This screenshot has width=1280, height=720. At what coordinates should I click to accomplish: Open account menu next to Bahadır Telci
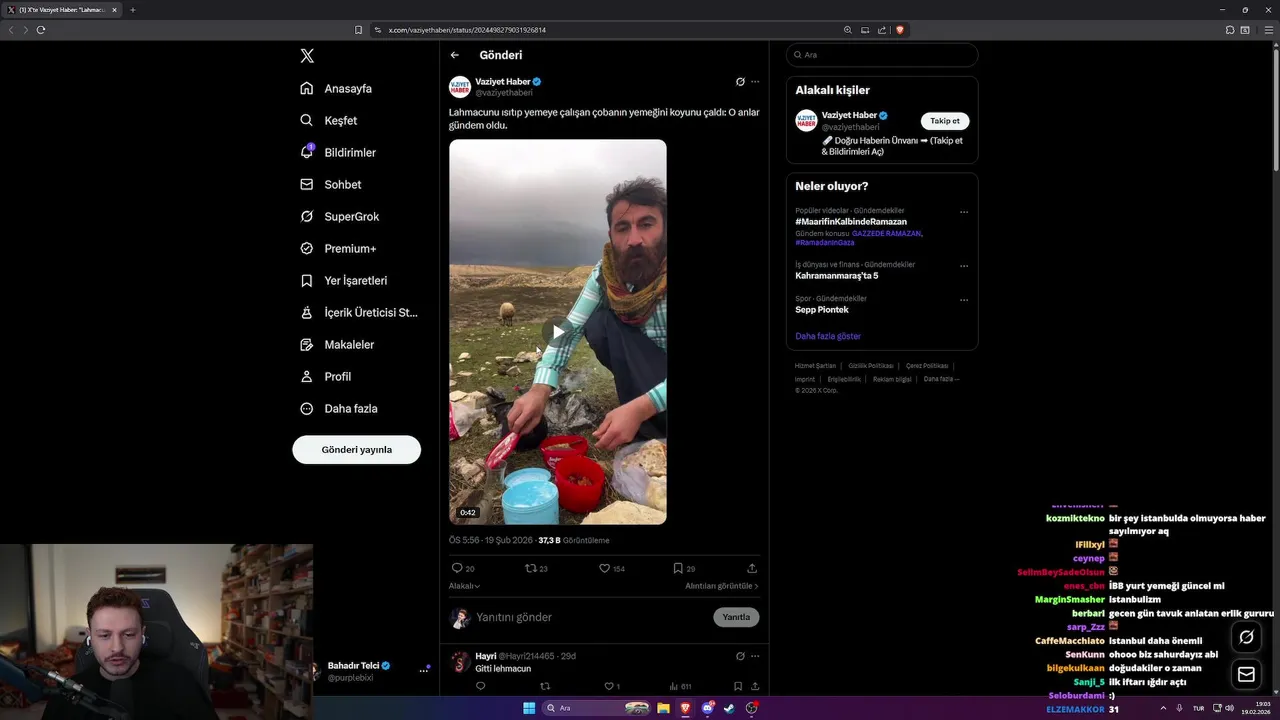[424, 670]
